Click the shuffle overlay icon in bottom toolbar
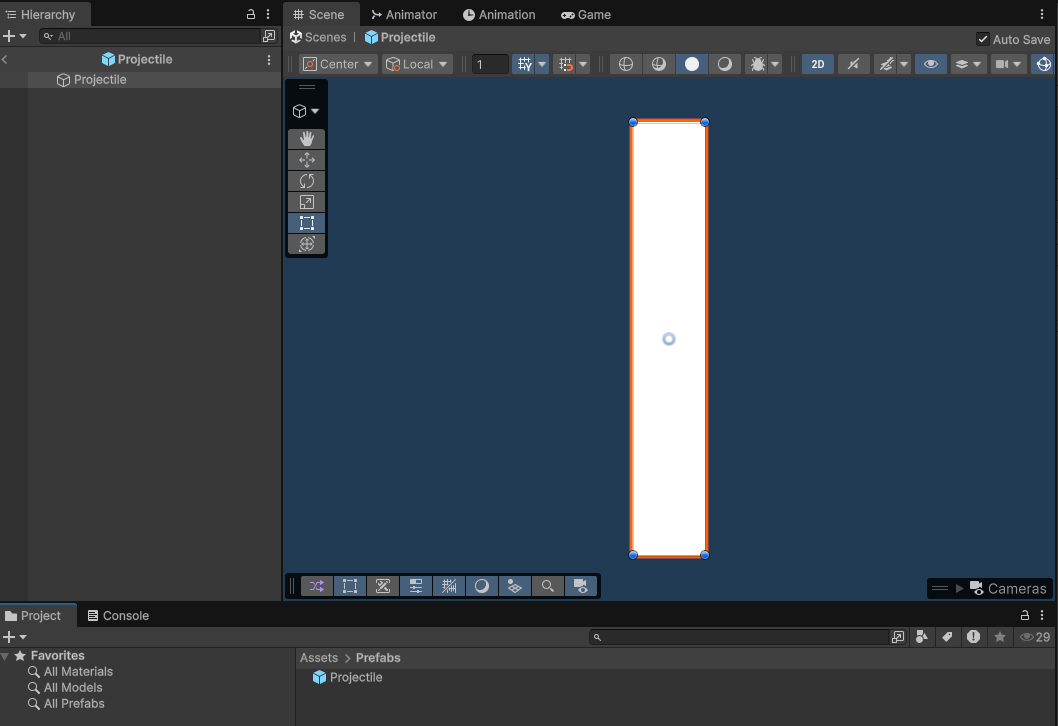The image size is (1058, 726). point(316,586)
